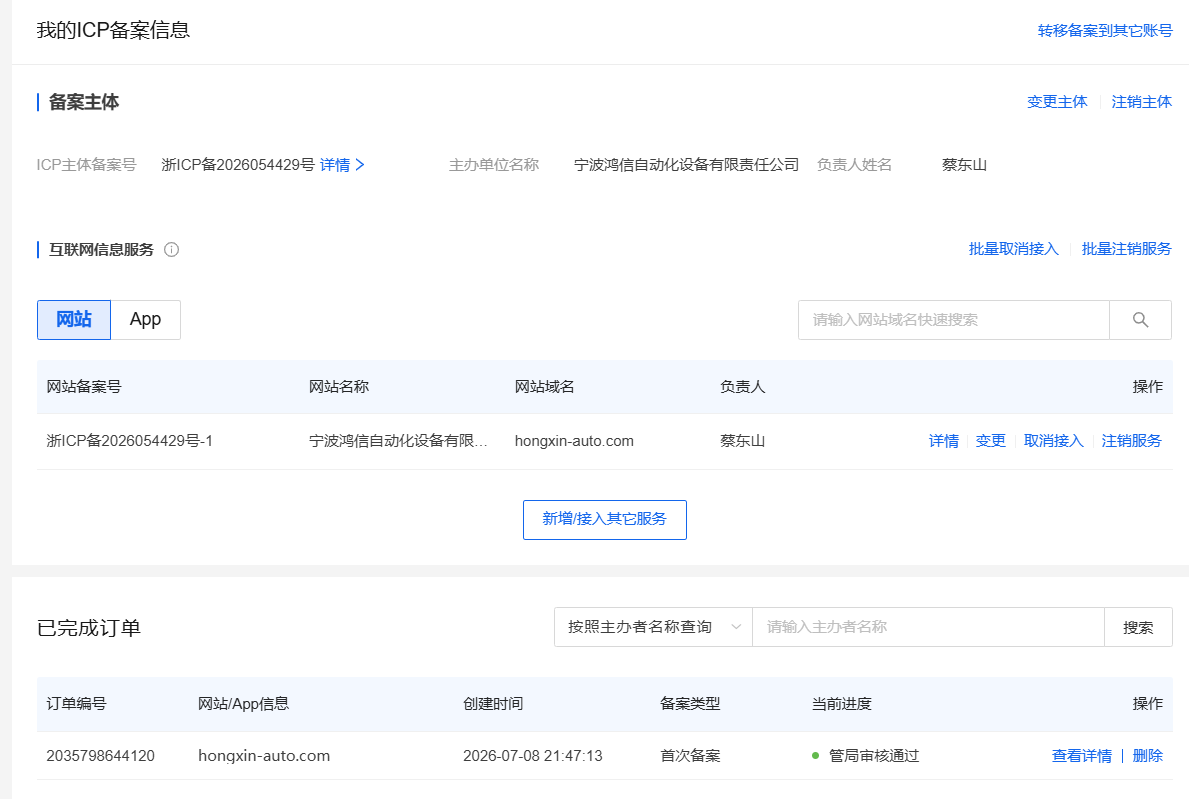
Task: Click 转移备案到其它账号 link
Action: pyautogui.click(x=1105, y=30)
